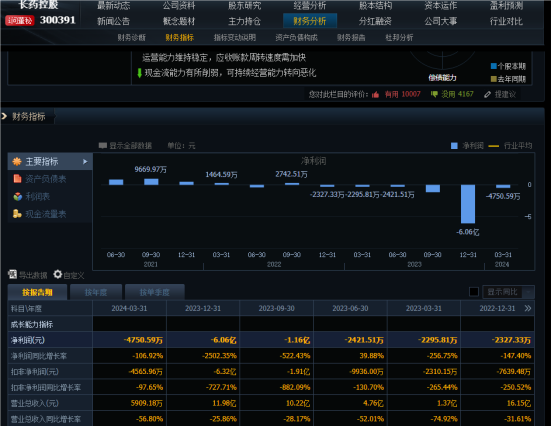The image size is (551, 426).
Task: Click the 12-31 2023 net profit bar
Action: [468, 204]
